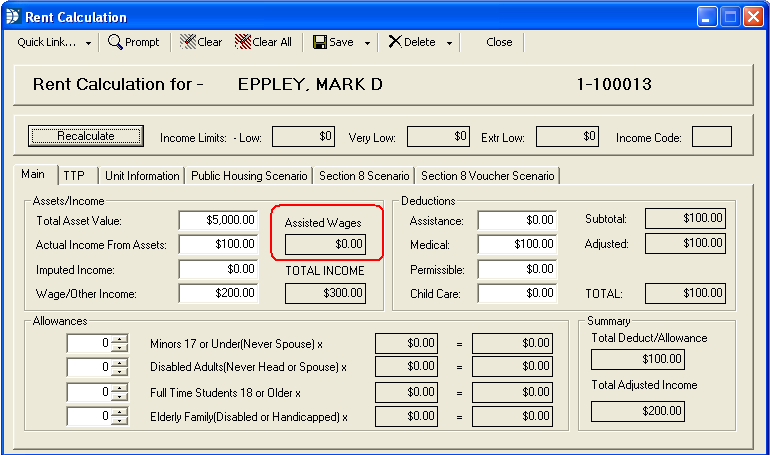
Task: Click Close in the toolbar
Action: pos(499,42)
